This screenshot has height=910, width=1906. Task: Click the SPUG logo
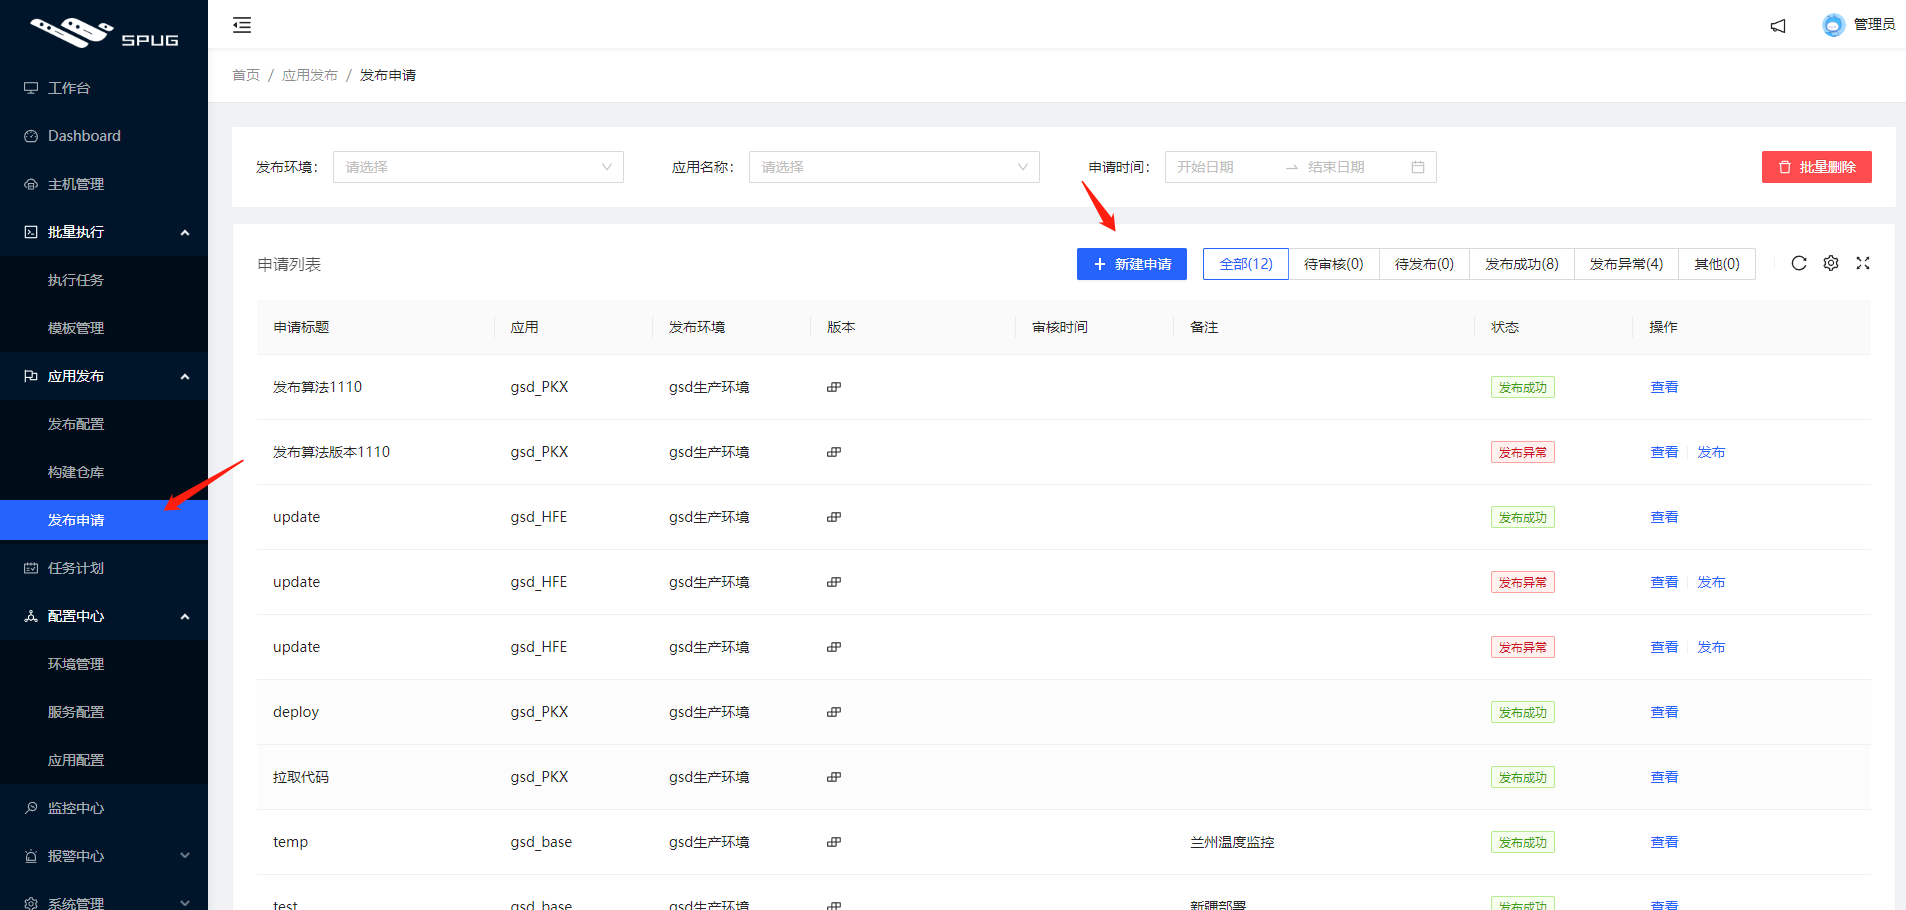tap(104, 33)
